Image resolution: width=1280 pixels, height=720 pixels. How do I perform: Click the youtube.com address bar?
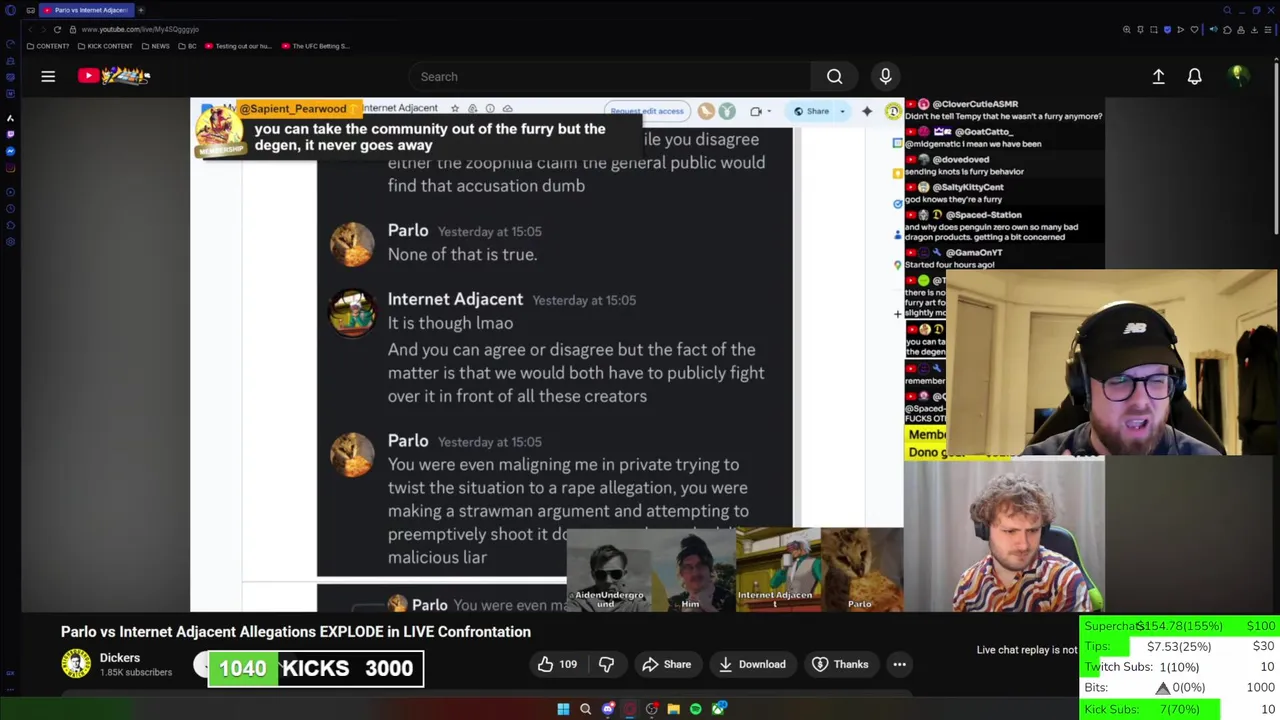coord(140,29)
